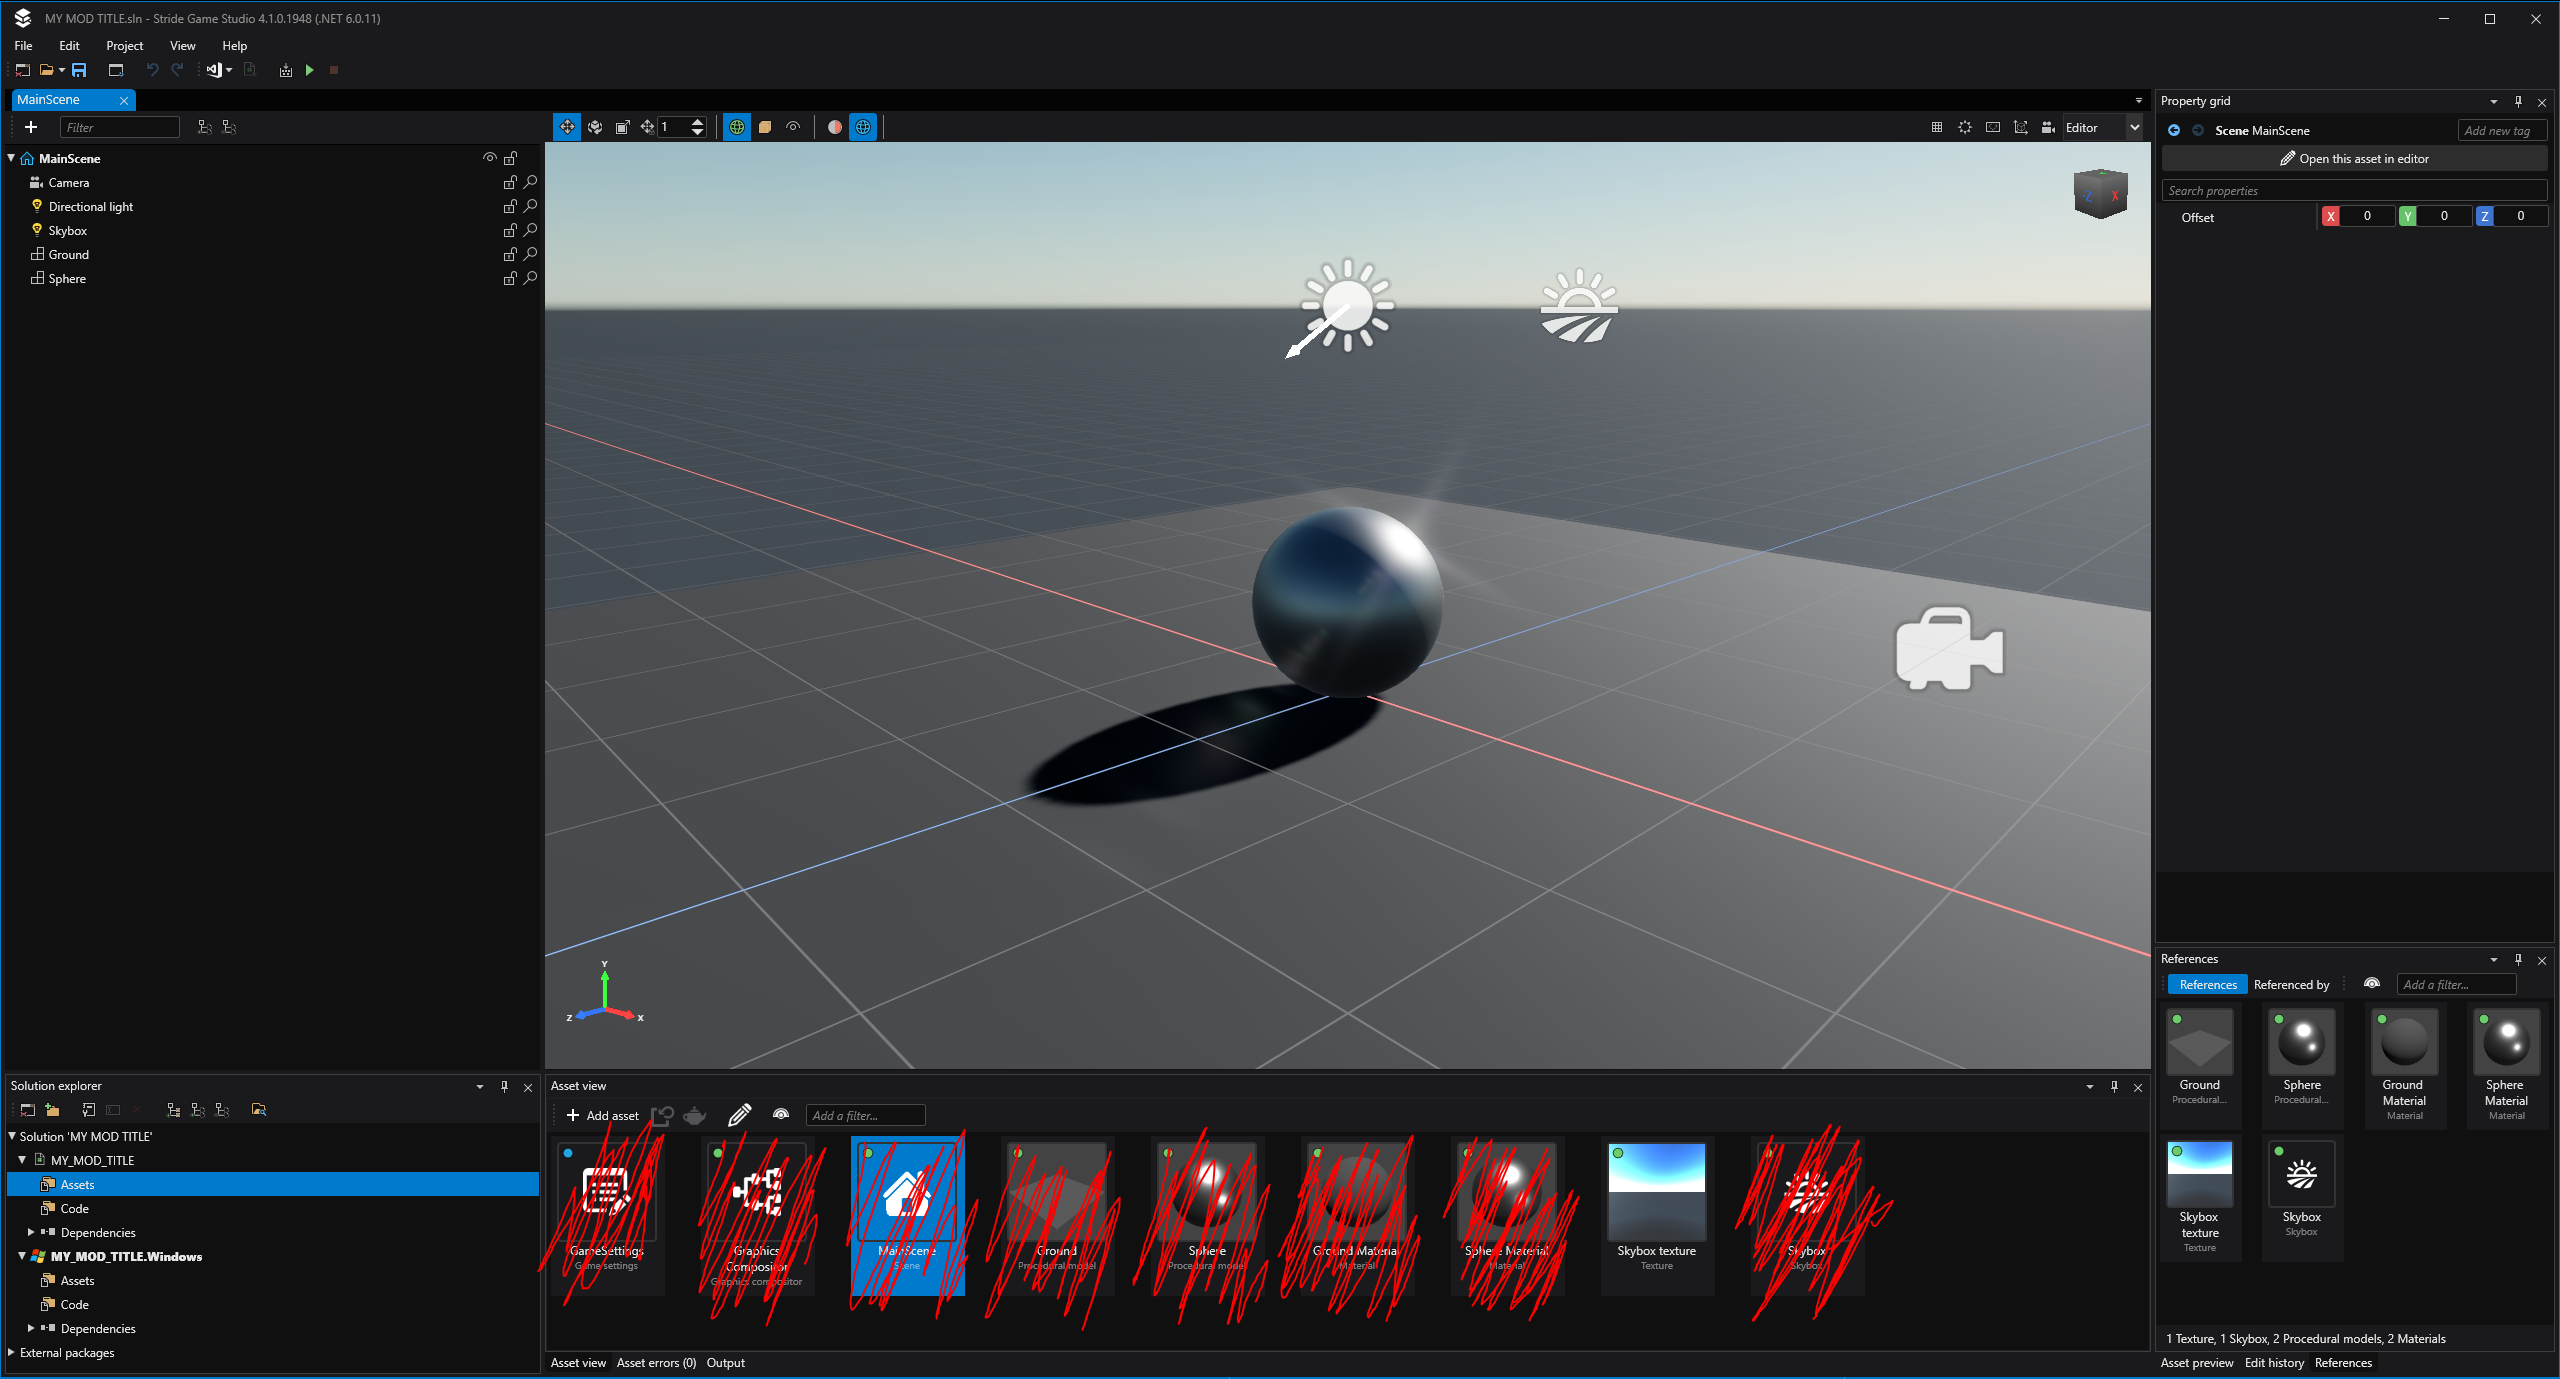
Task: Toggle the world coordinate space globe icon
Action: click(737, 127)
